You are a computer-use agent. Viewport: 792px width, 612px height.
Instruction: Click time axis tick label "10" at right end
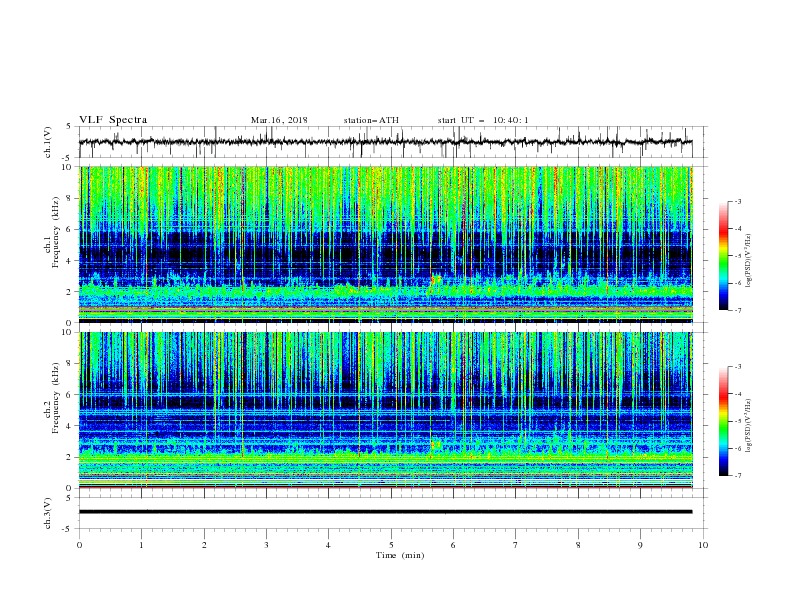click(703, 545)
